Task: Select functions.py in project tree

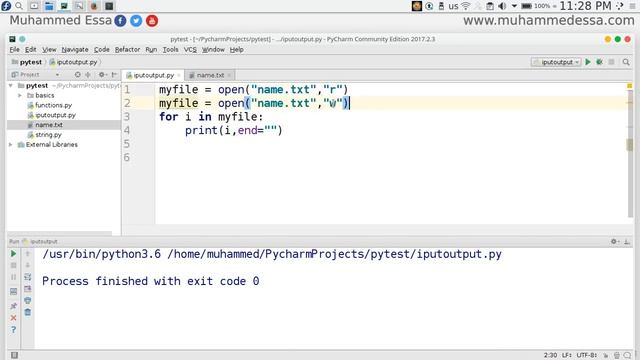Action: (53, 105)
